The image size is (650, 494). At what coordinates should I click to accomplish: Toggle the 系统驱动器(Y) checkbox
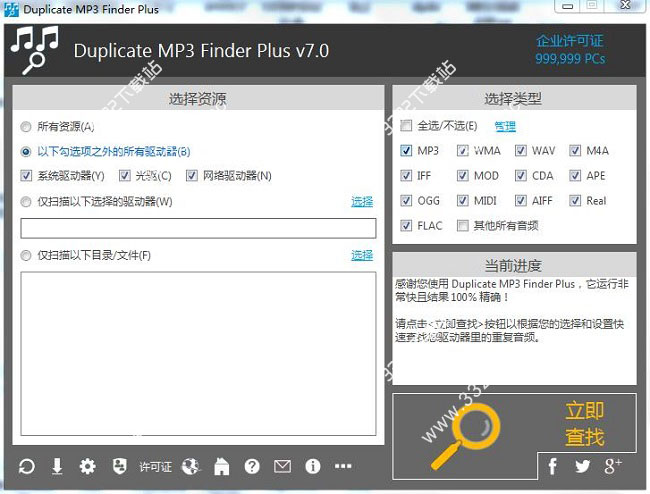coord(26,176)
